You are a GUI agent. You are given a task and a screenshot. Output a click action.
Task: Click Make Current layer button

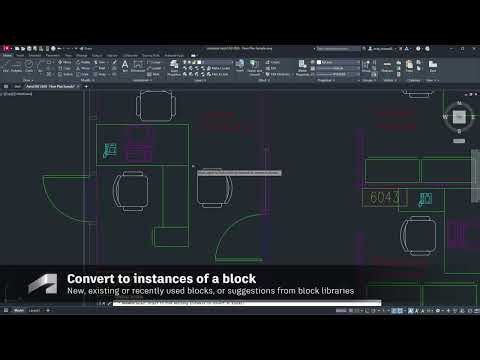pos(219,68)
